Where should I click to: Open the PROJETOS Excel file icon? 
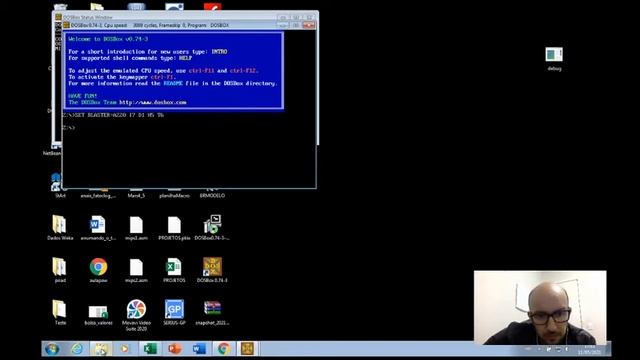[x=174, y=267]
